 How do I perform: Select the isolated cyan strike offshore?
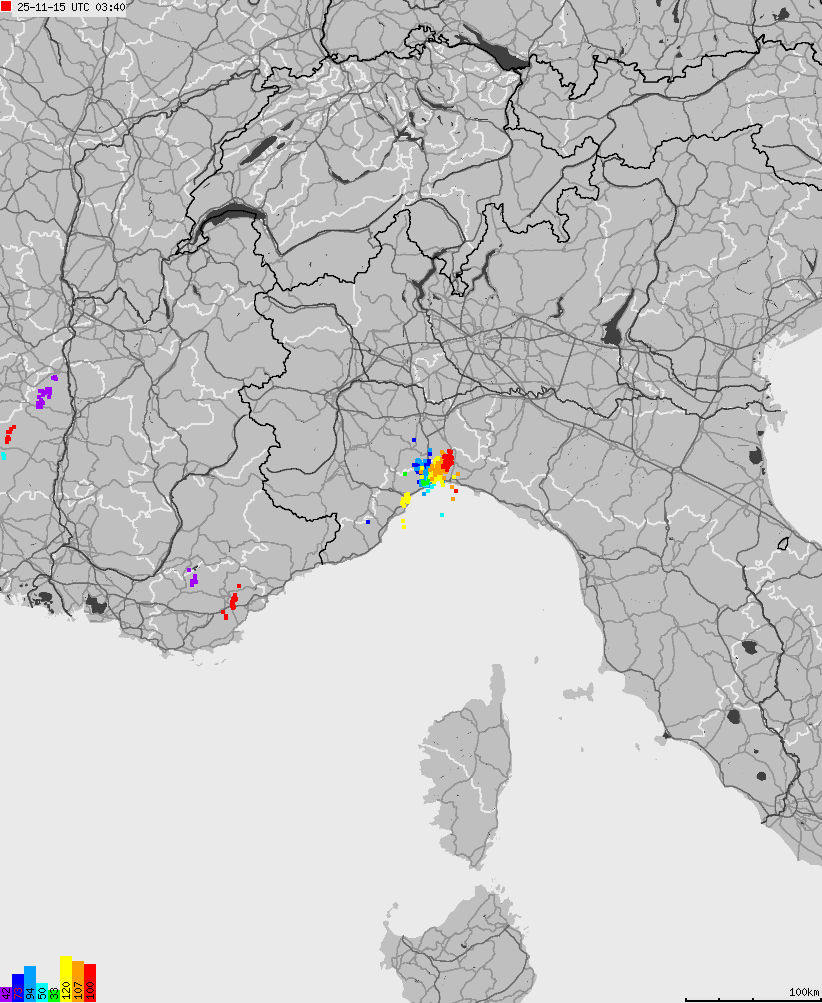pyautogui.click(x=442, y=514)
